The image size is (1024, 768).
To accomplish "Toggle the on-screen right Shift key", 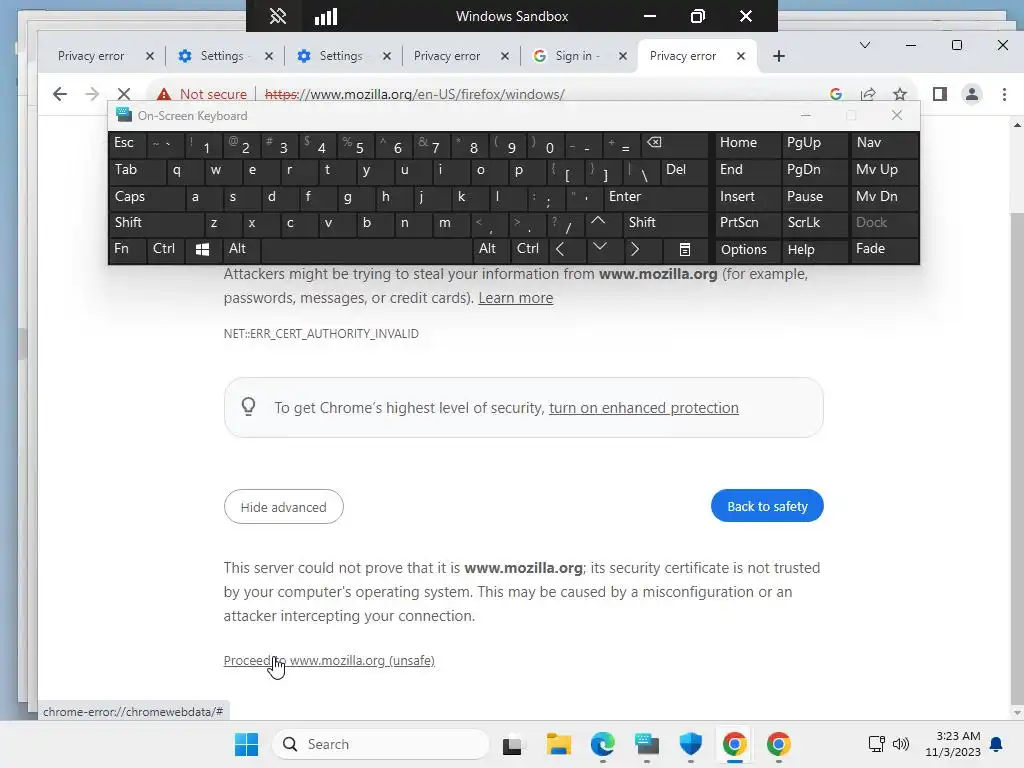I will pos(665,222).
